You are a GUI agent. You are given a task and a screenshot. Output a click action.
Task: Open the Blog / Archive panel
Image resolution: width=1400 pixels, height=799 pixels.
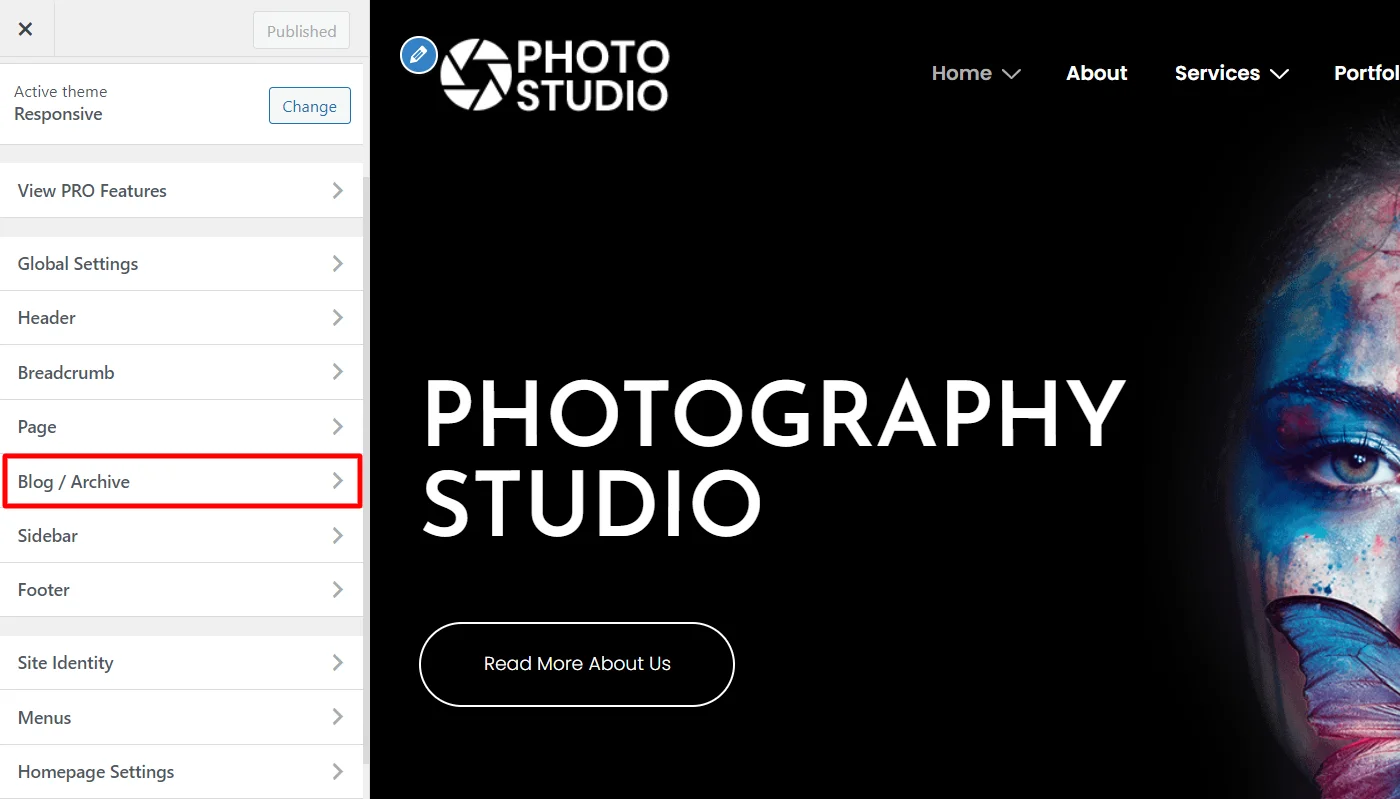(181, 481)
